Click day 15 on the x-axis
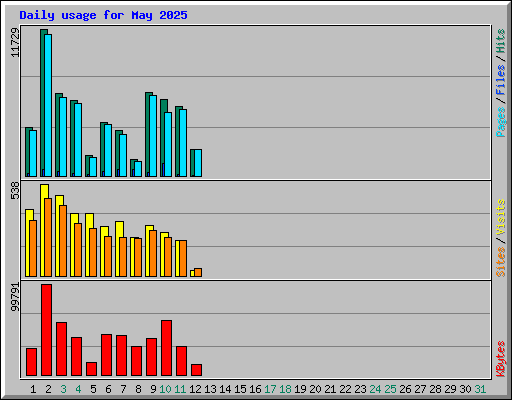The image size is (512, 400). click(240, 389)
